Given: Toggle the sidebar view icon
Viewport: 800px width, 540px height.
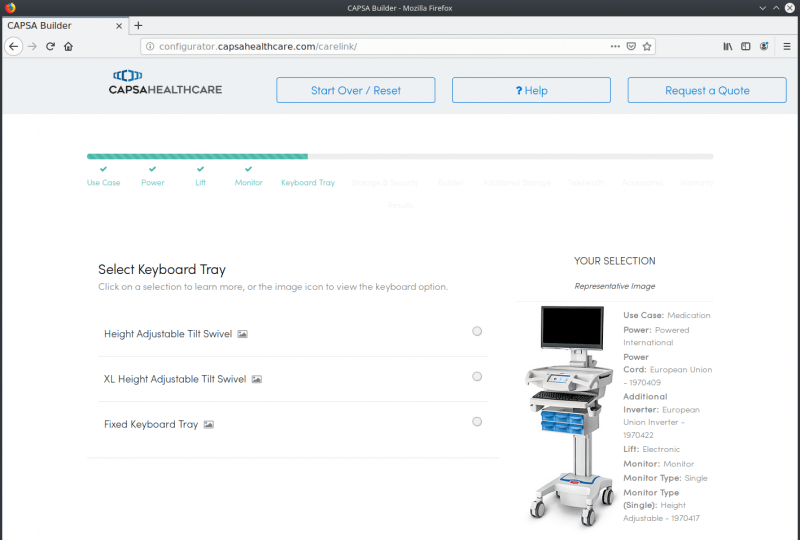Looking at the screenshot, I should 745,46.
